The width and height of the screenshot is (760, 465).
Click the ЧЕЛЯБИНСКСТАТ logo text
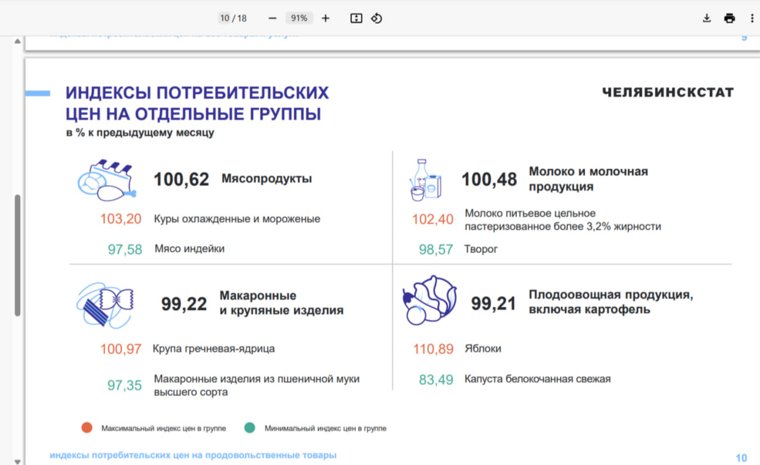coord(667,93)
